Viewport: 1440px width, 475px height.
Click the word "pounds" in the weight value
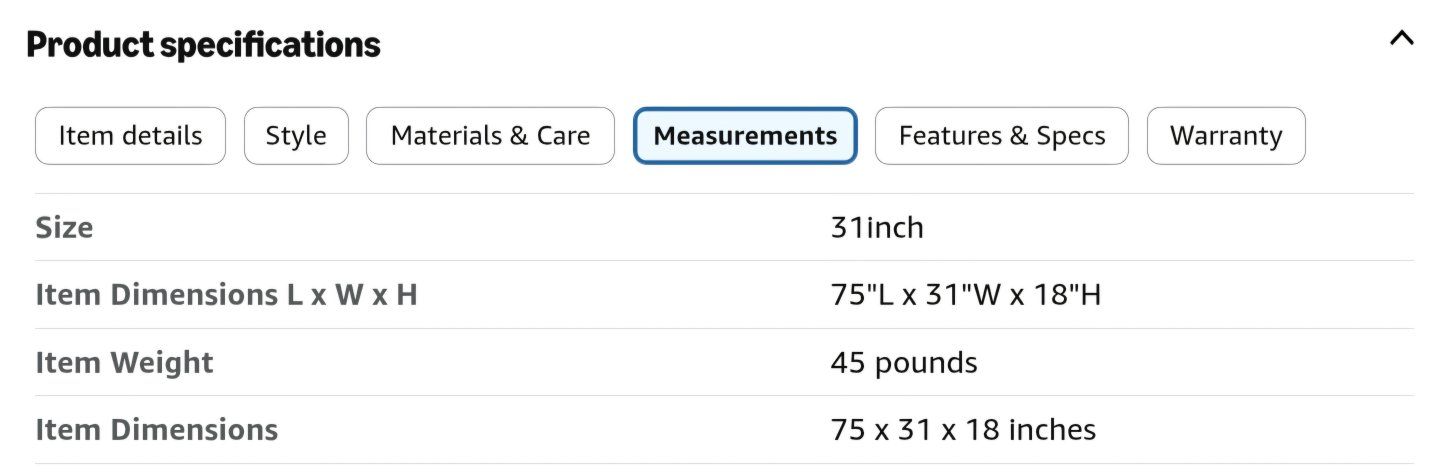(x=926, y=363)
